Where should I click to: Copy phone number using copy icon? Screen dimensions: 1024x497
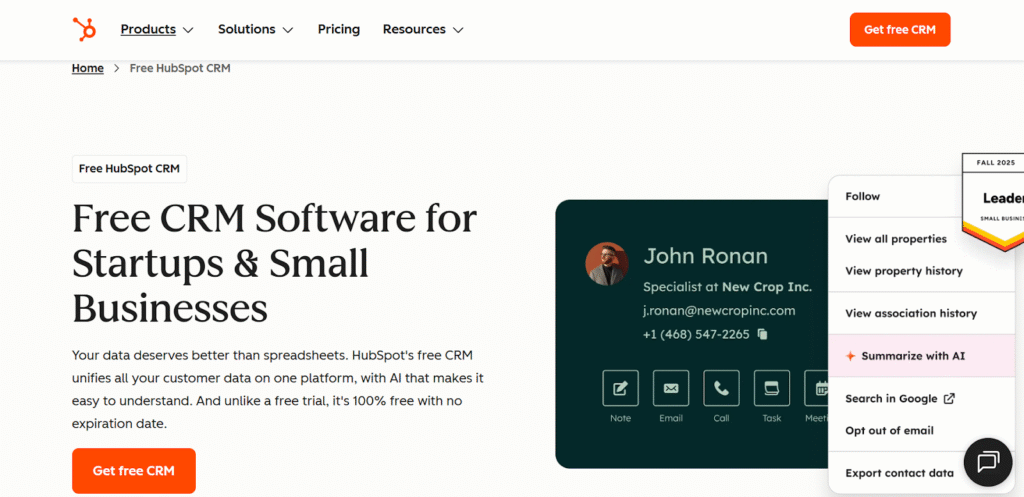click(x=763, y=334)
